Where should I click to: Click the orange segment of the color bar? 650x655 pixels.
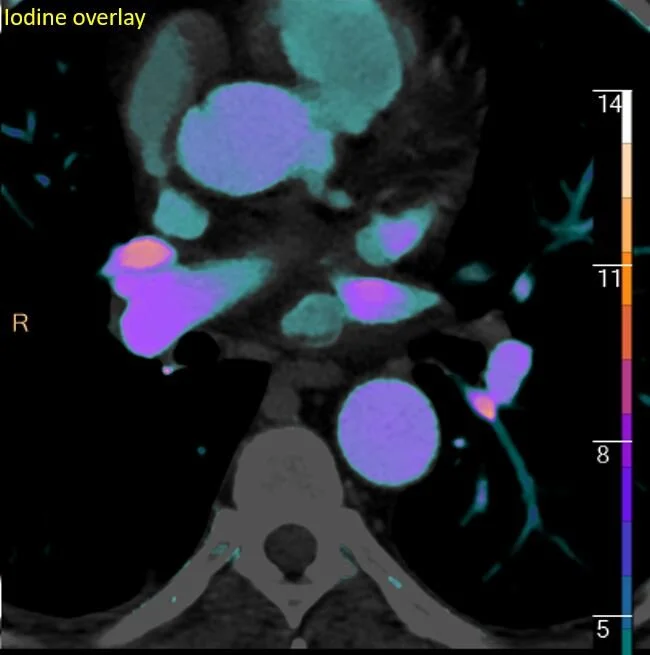pos(627,279)
